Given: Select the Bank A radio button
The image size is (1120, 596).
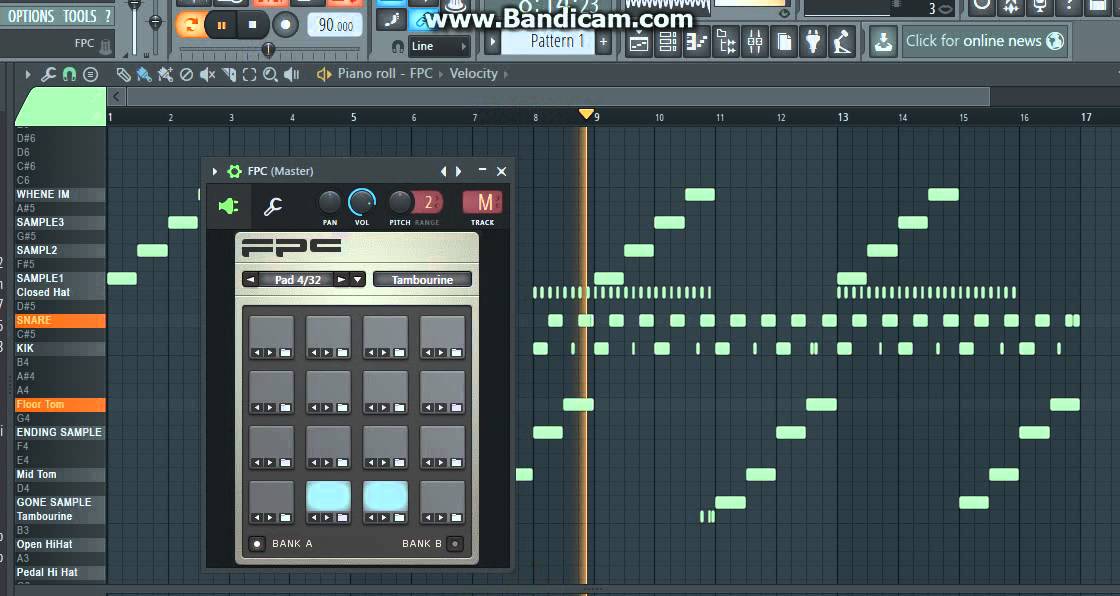Looking at the screenshot, I should [x=257, y=544].
